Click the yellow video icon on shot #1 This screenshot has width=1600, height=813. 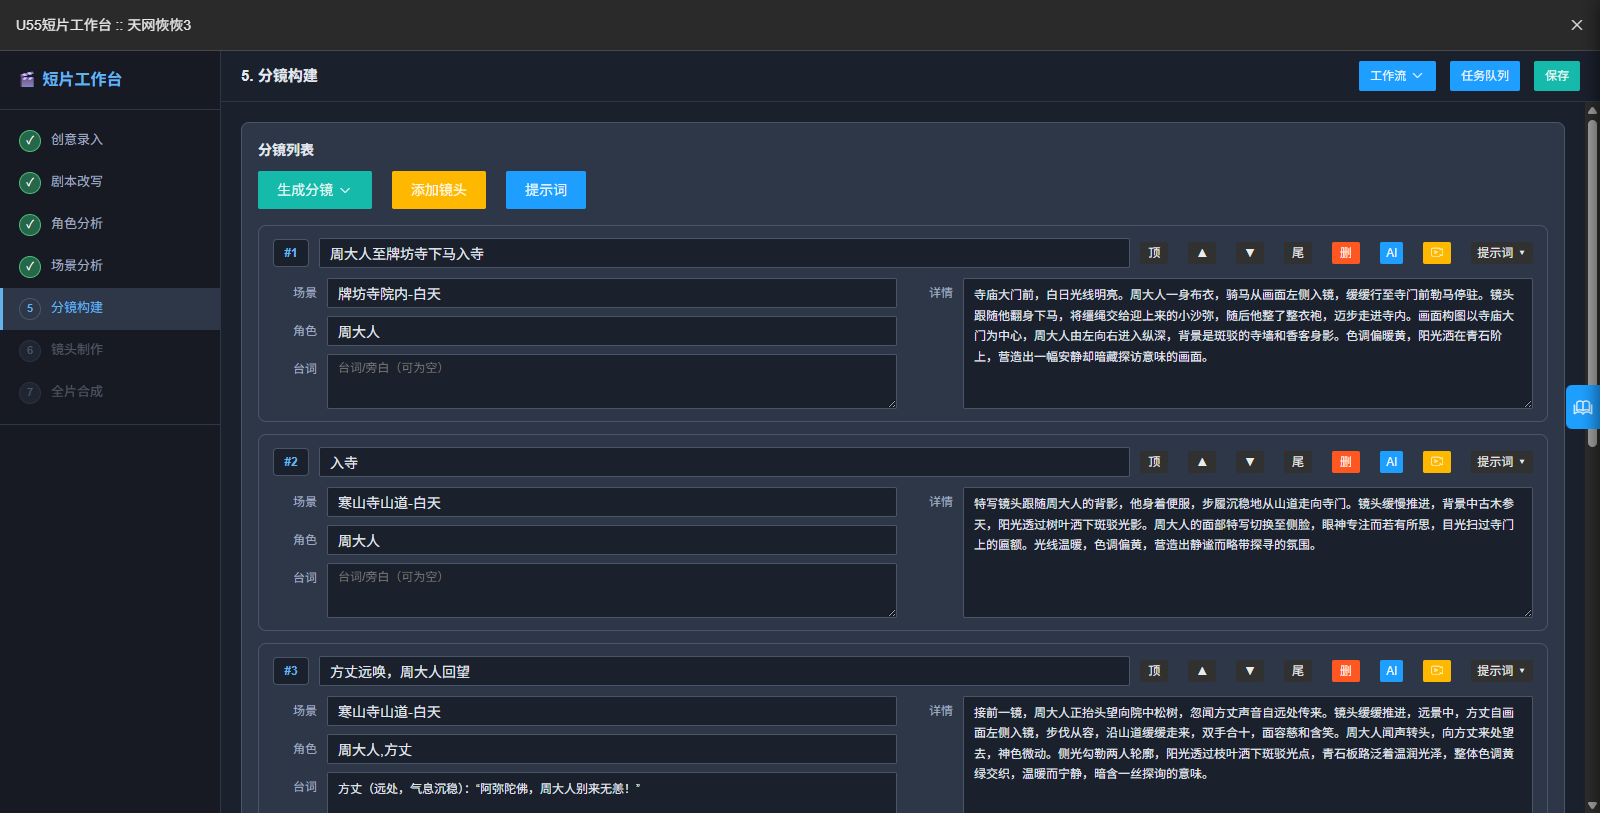coord(1436,253)
